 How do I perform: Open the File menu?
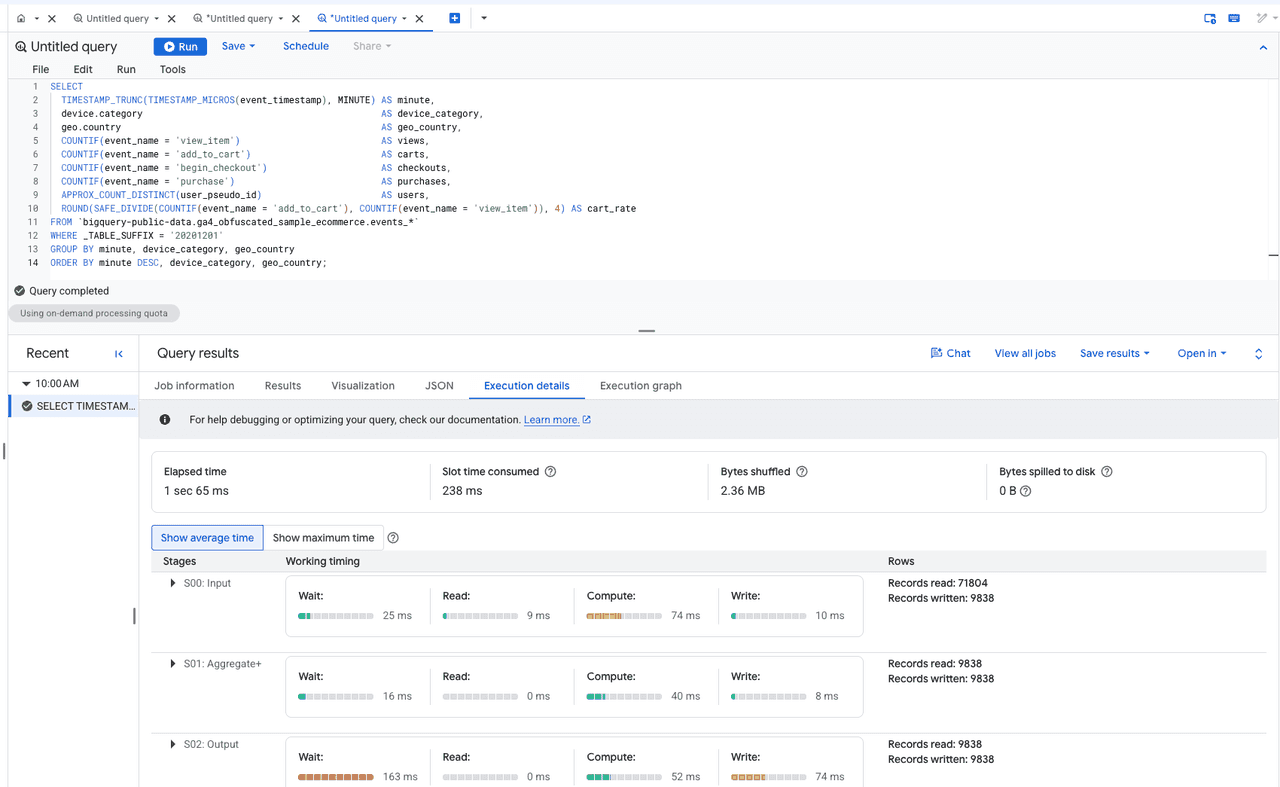pyautogui.click(x=40, y=69)
